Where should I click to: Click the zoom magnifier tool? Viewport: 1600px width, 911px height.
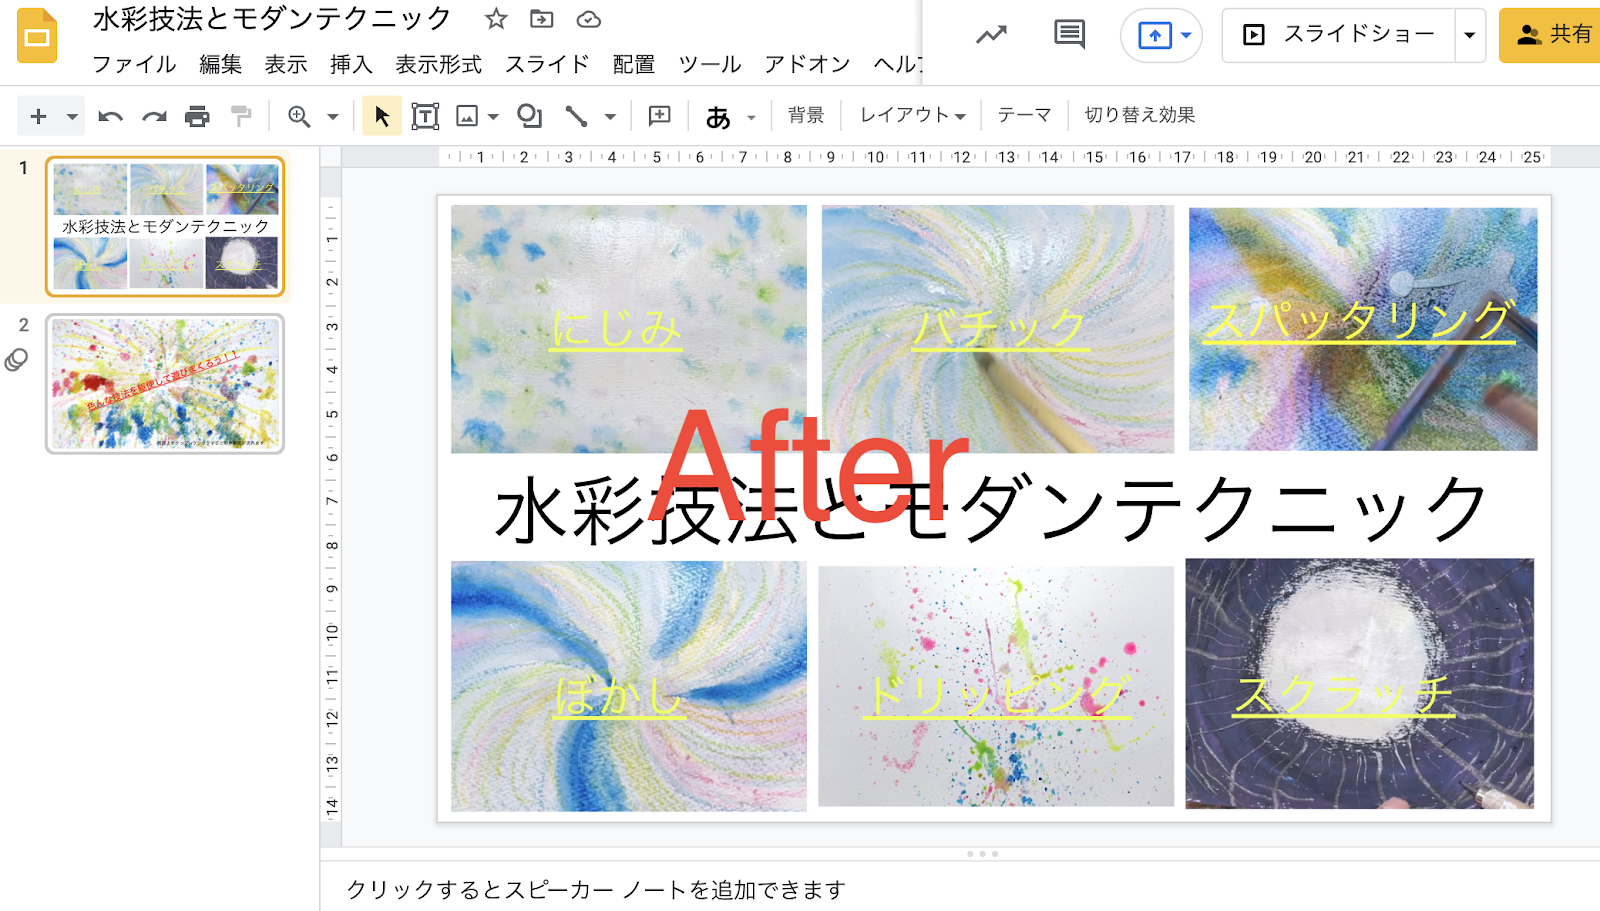click(x=298, y=116)
